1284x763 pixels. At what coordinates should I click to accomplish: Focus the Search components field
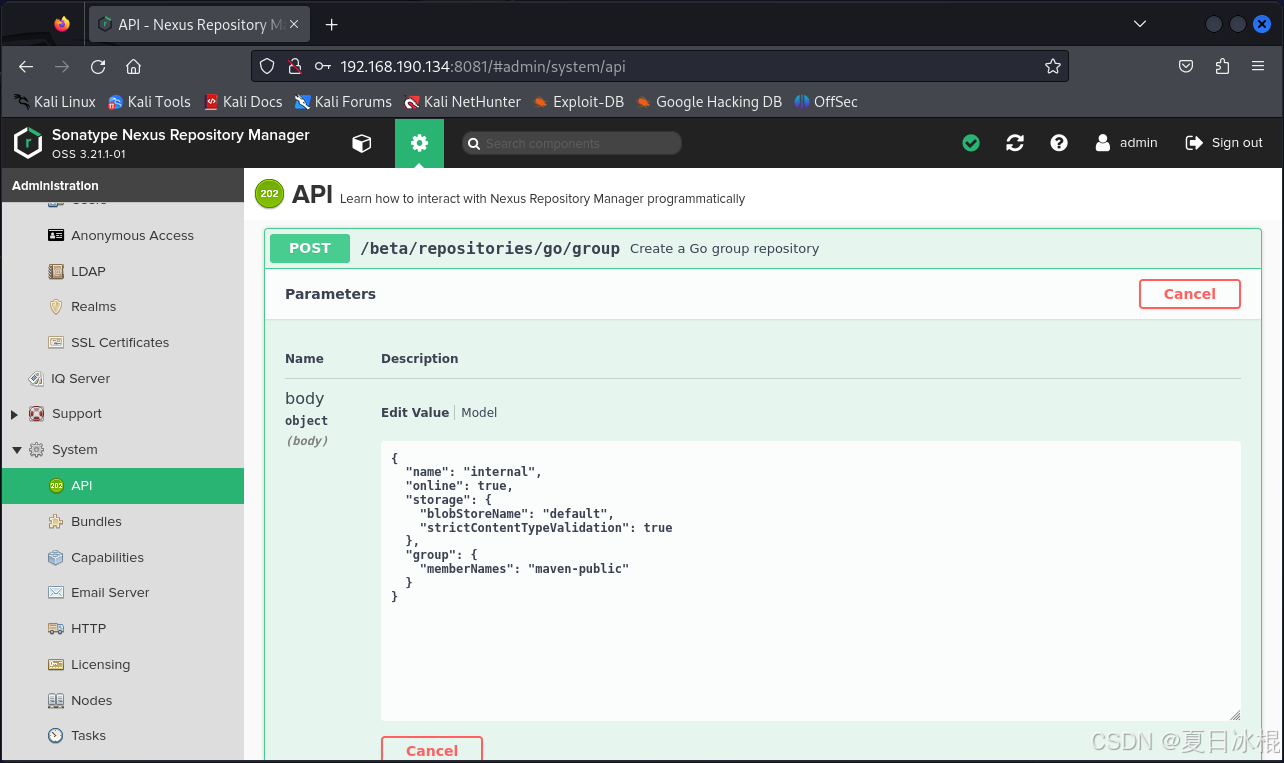pos(572,143)
